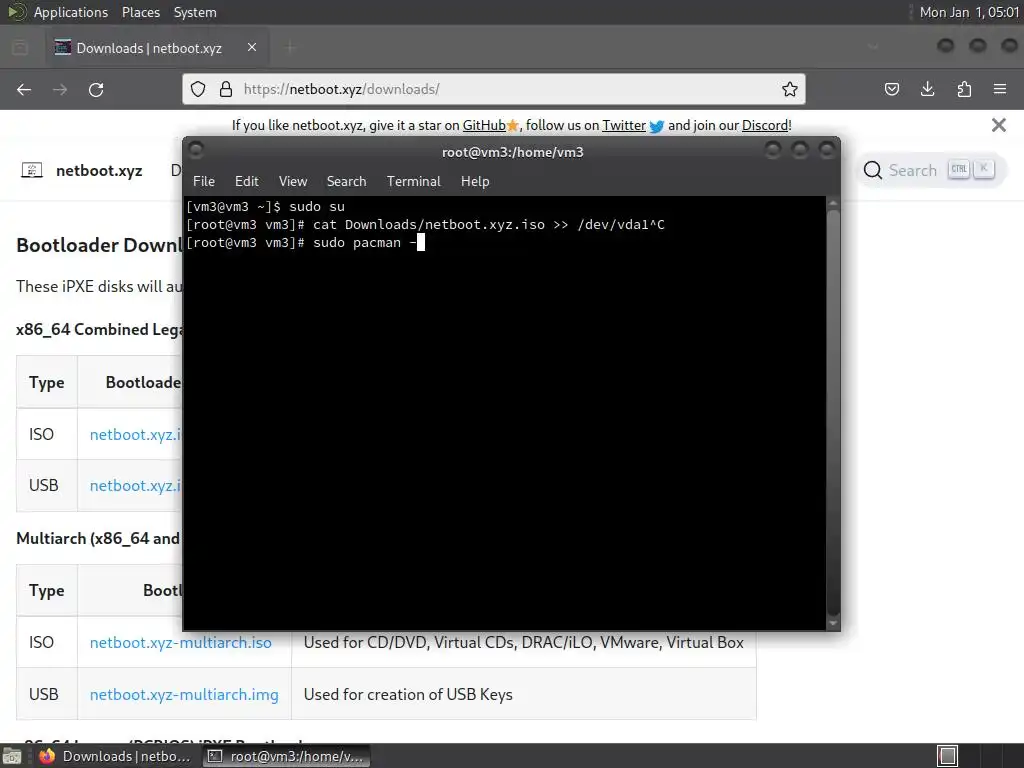
Task: Open the Pocket save icon
Action: pos(891,89)
